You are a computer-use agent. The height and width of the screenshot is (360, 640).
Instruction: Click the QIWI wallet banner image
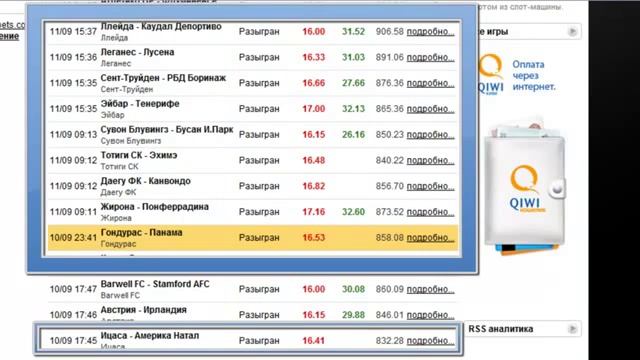tap(525, 187)
